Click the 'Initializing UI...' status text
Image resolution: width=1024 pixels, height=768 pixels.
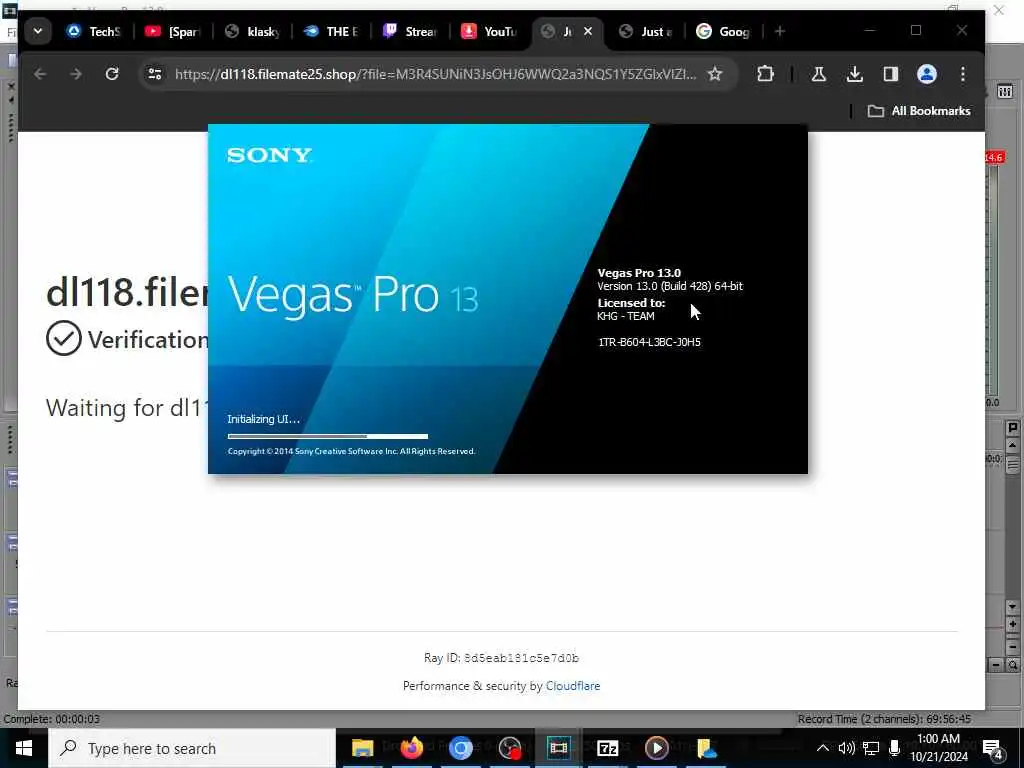[264, 419]
